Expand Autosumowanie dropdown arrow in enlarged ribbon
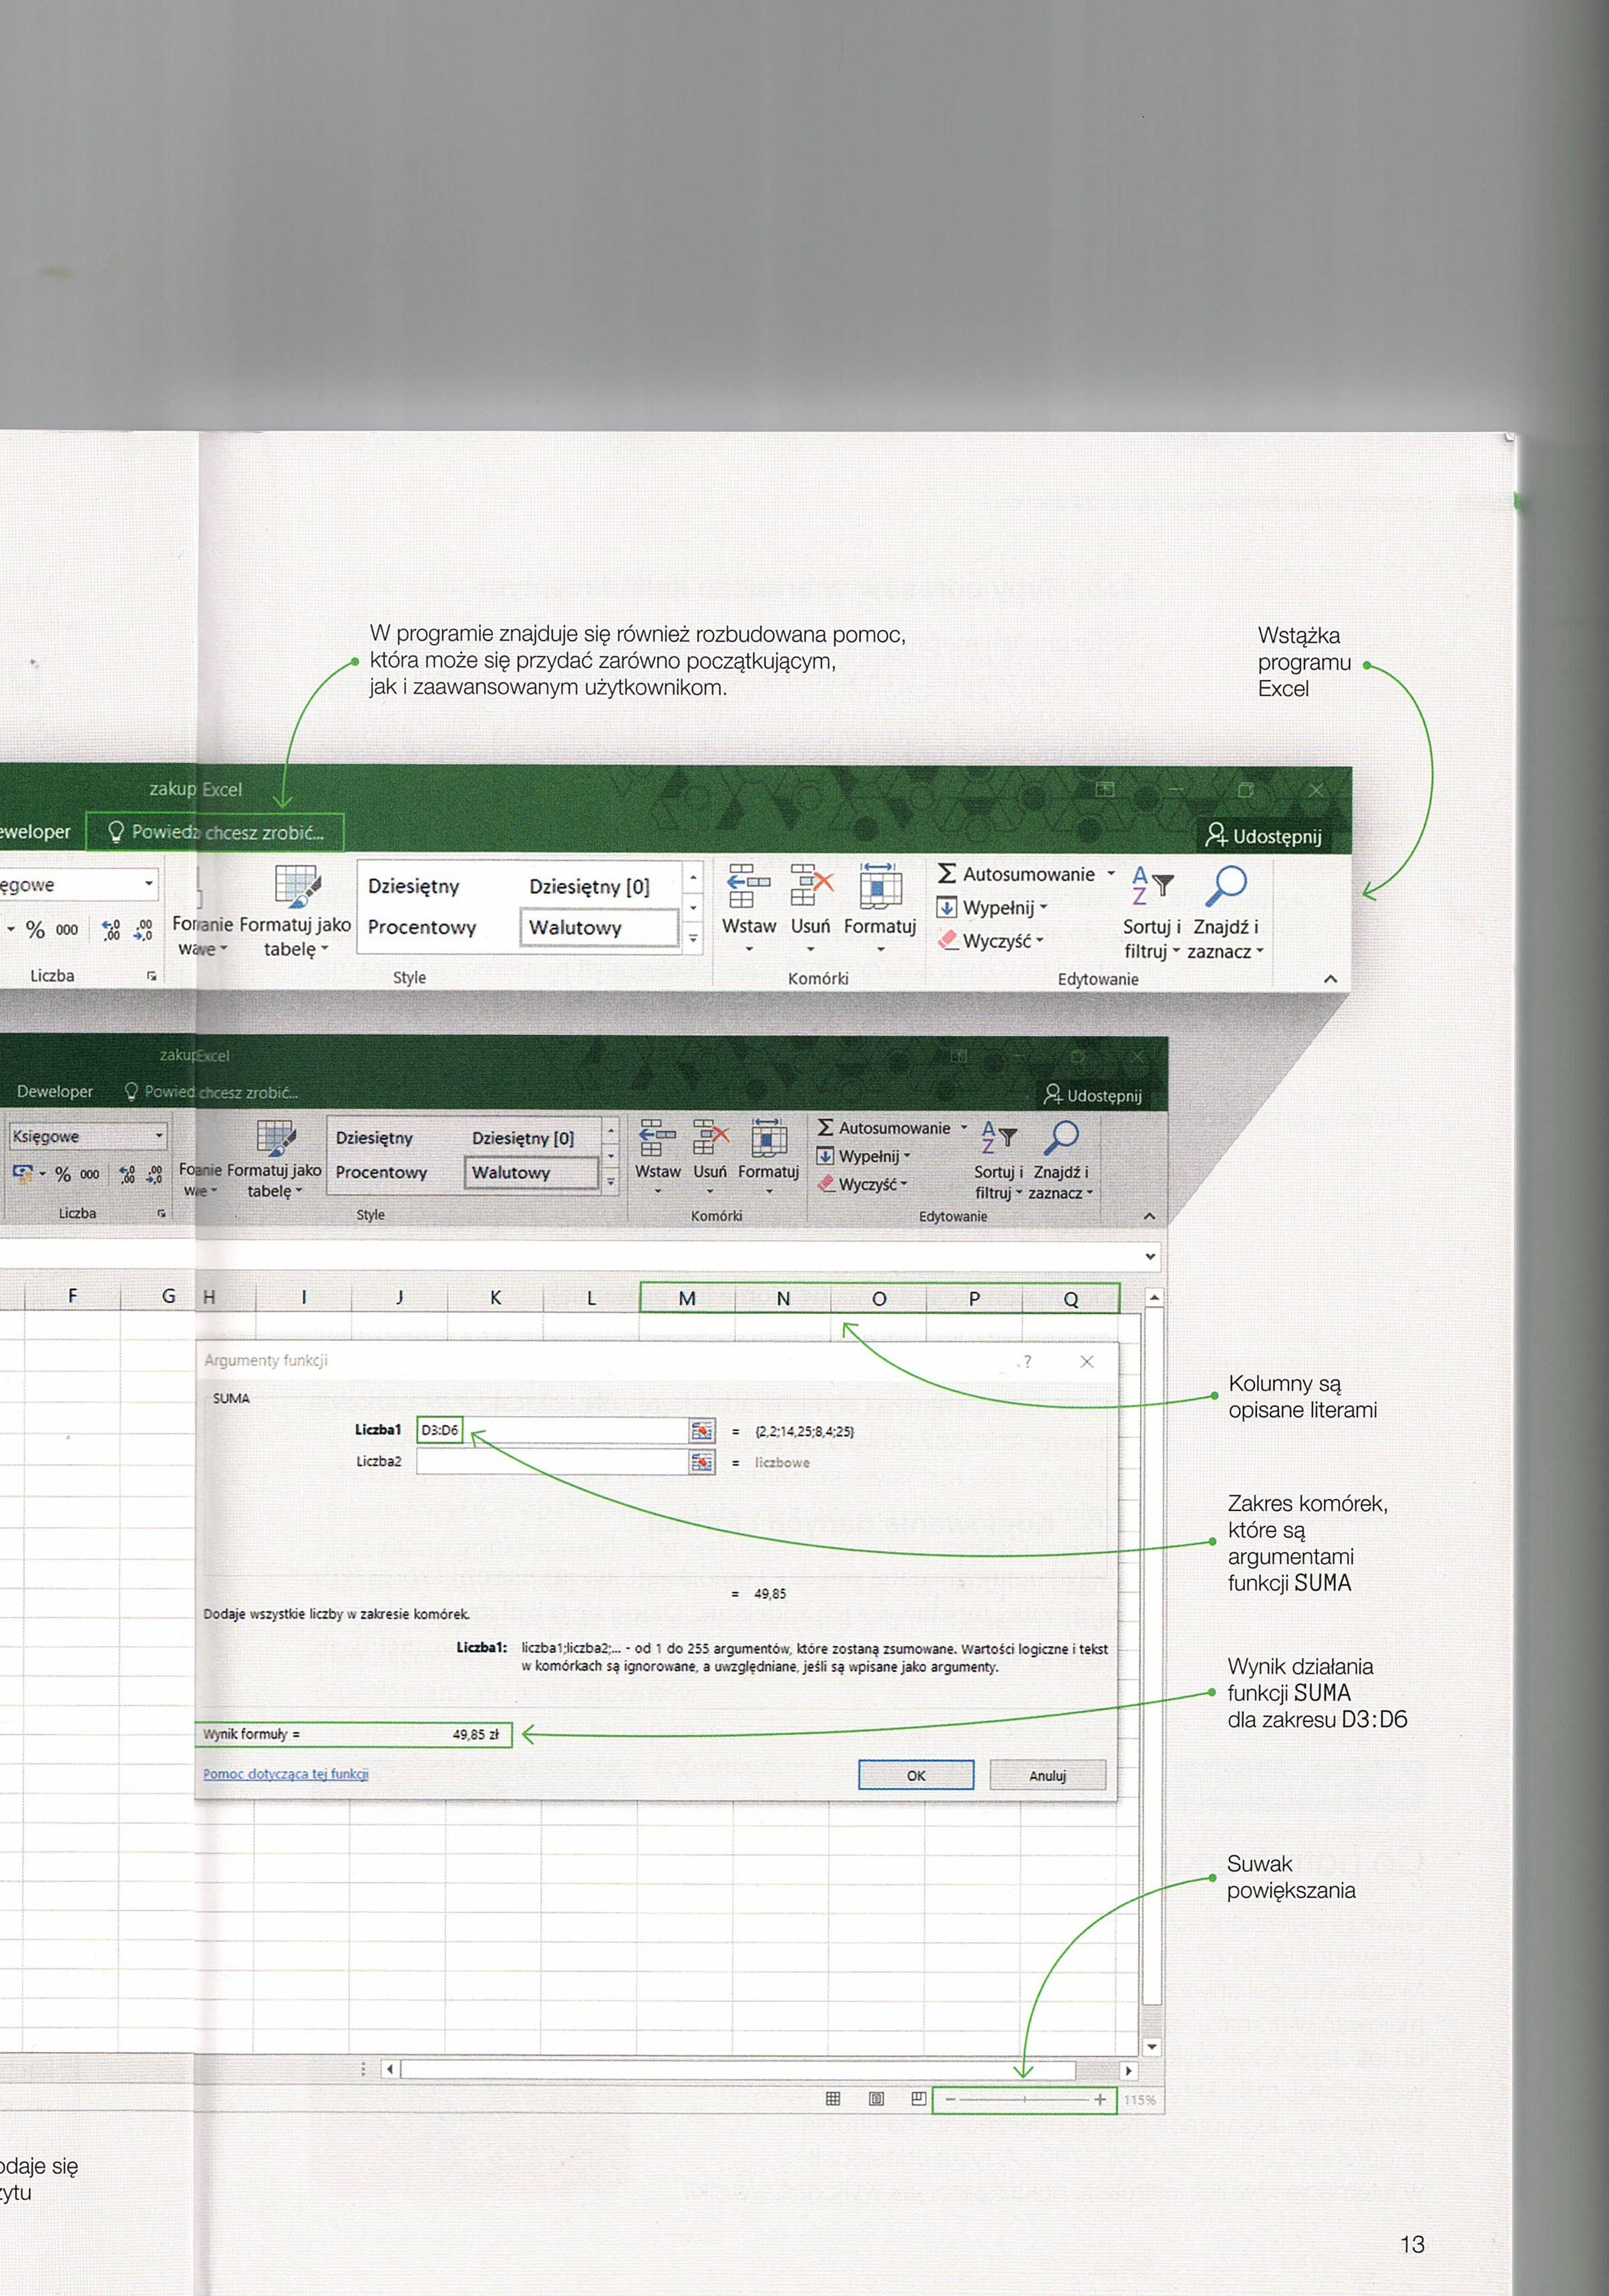Viewport: 1609px width, 2296px height. [1111, 874]
